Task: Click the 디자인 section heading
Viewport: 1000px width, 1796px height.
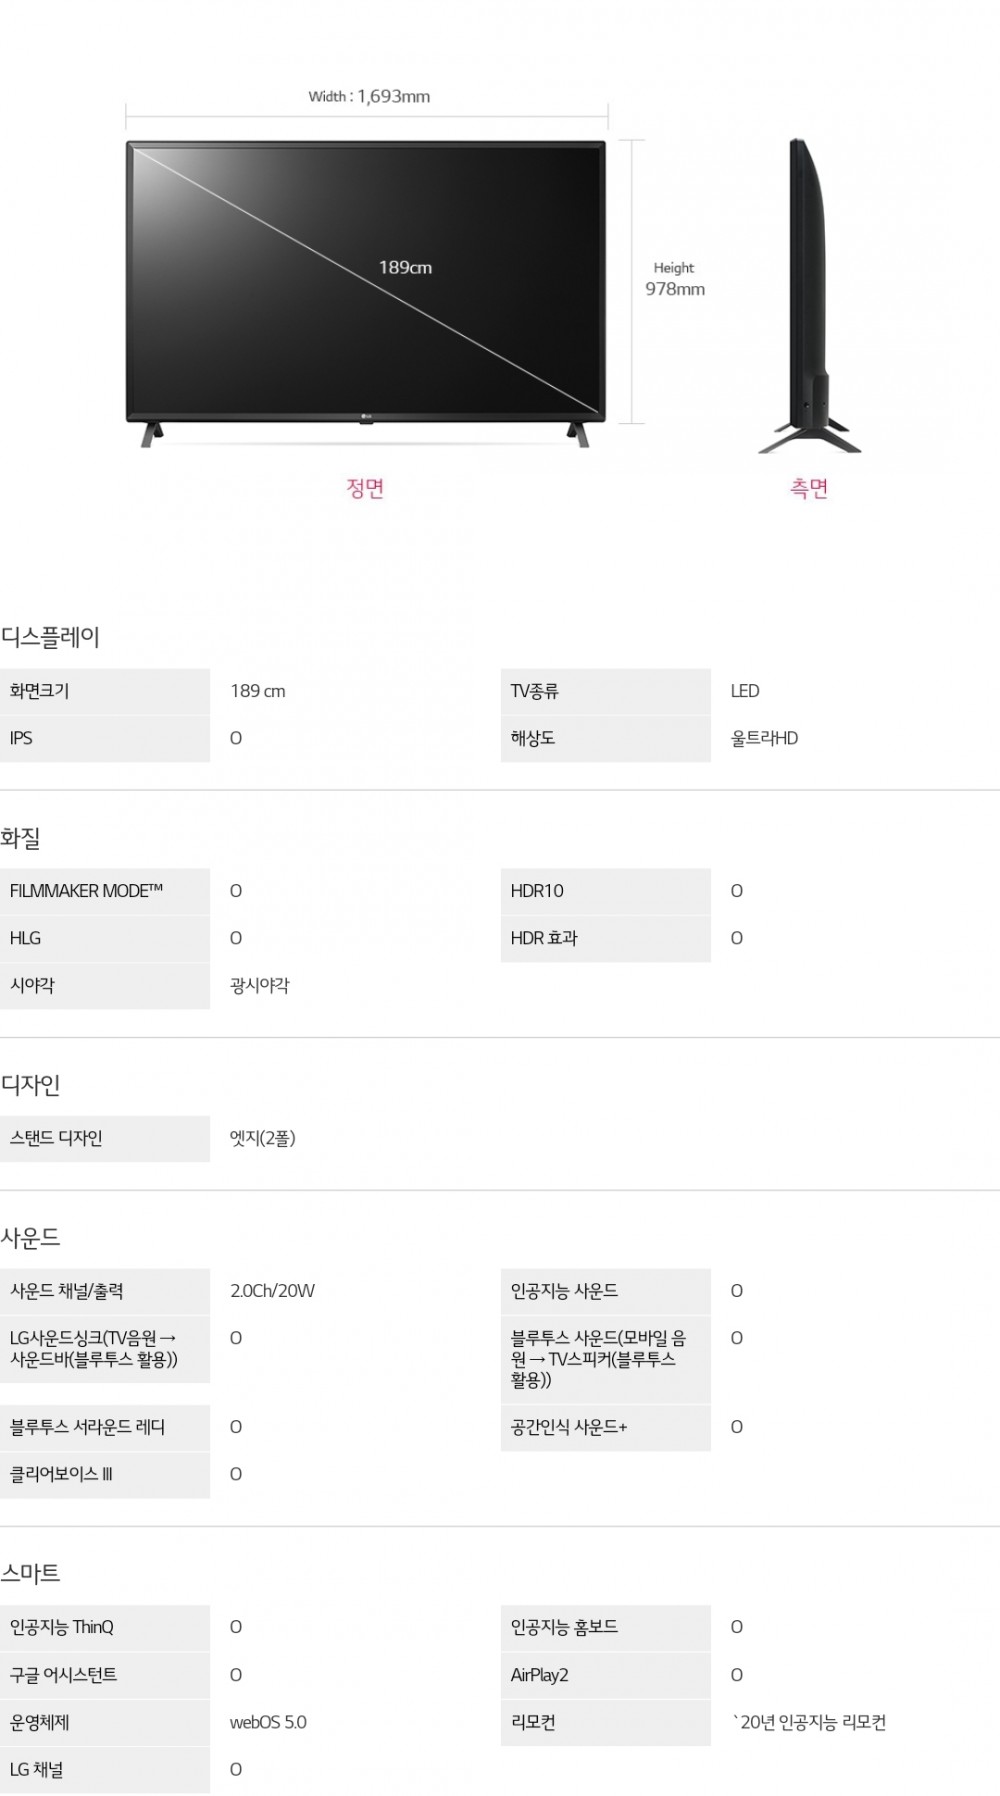Action: tap(30, 1085)
